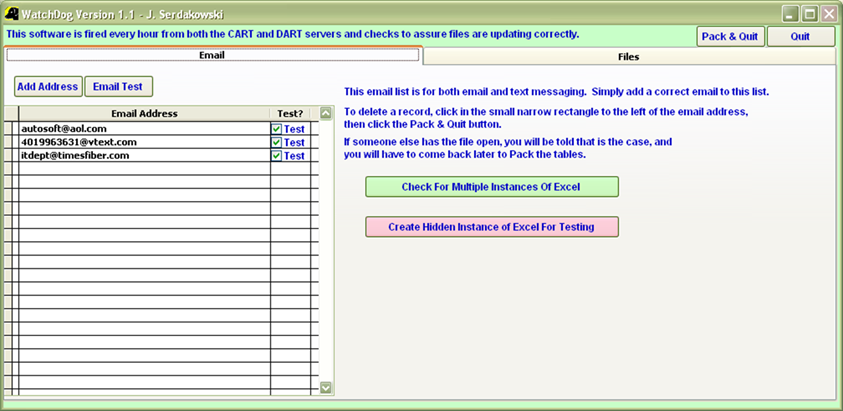Click the Quit button
This screenshot has height=411, width=843.
point(801,37)
